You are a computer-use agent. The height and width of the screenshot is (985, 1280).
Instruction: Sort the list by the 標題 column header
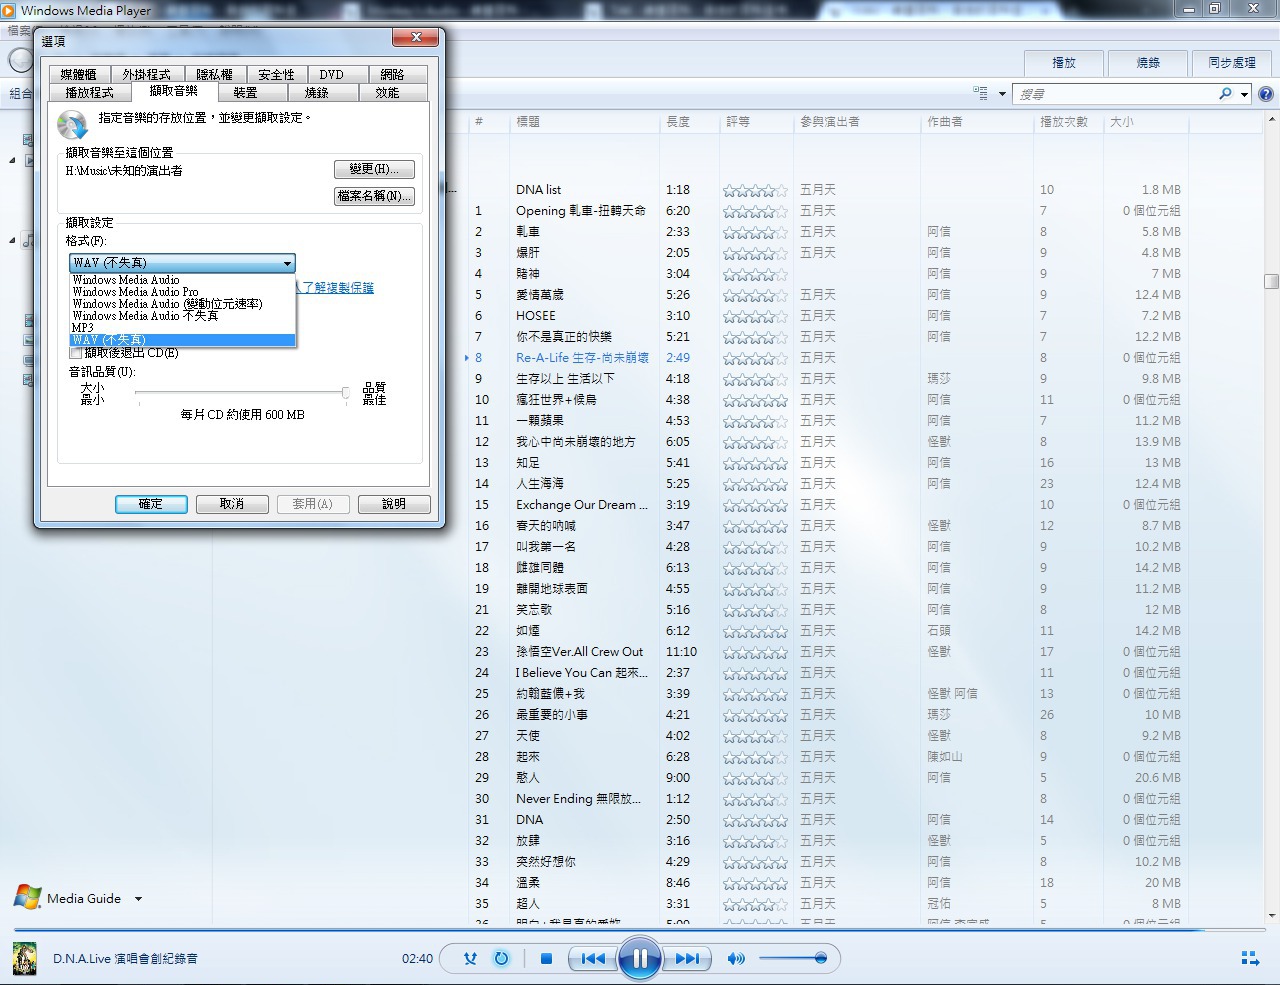(x=585, y=121)
